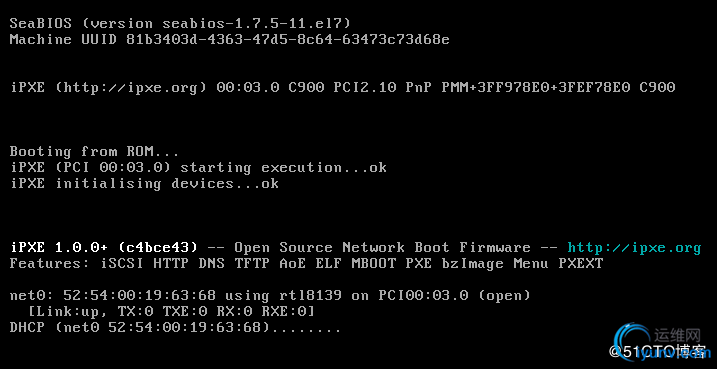Screen dimensions: 717x369
Task: Click the 51CTO blog watermark text
Action: tap(658, 351)
